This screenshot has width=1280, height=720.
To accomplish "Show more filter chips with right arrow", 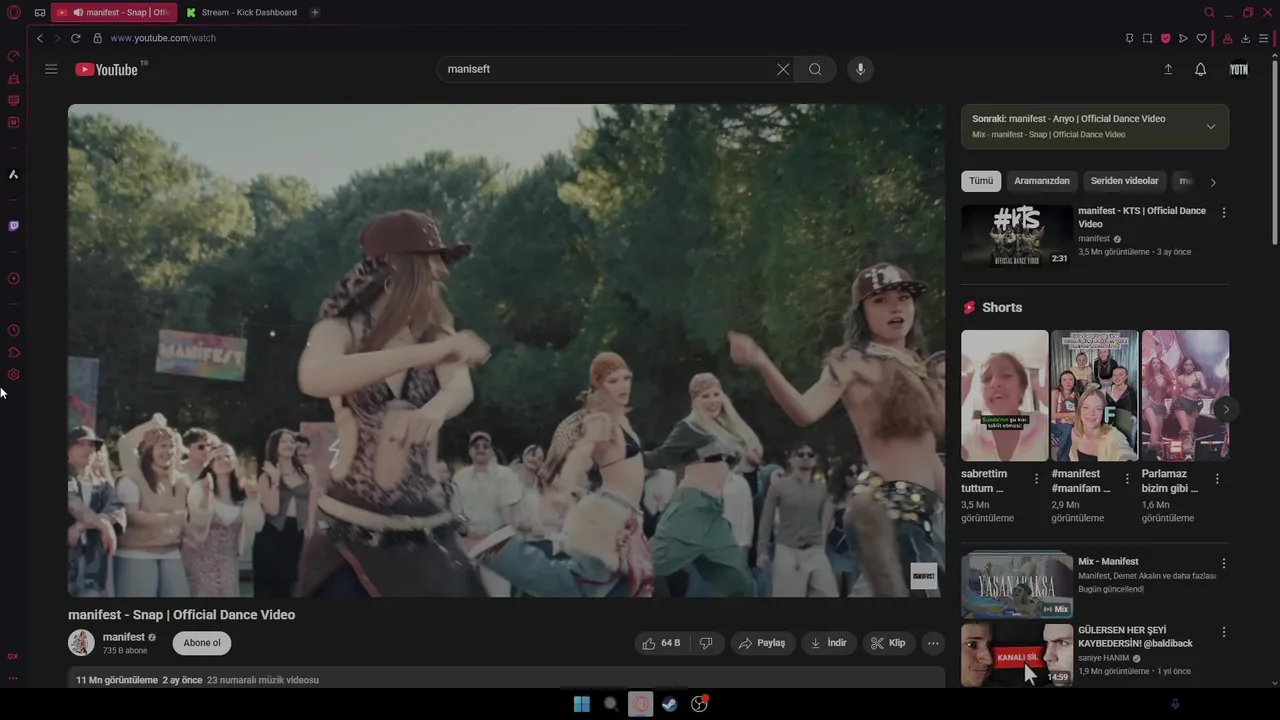I will tap(1213, 182).
